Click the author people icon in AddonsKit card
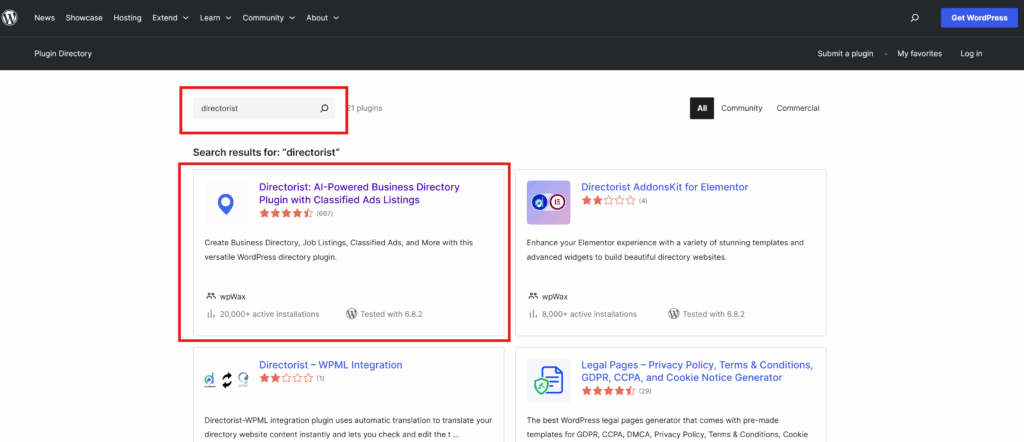The height and width of the screenshot is (442, 1024). tap(533, 296)
